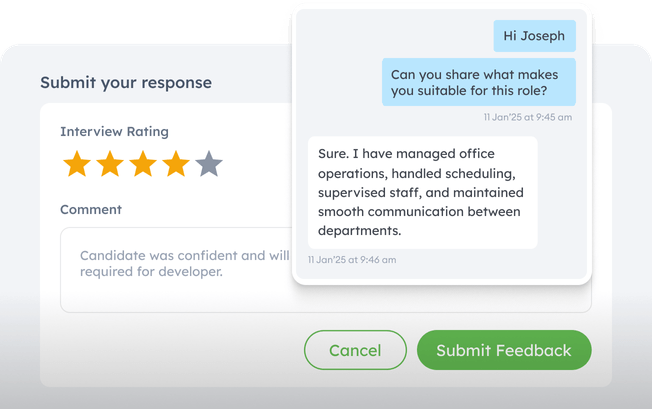This screenshot has height=409, width=652.
Task: Click Submit Feedback
Action: [504, 350]
